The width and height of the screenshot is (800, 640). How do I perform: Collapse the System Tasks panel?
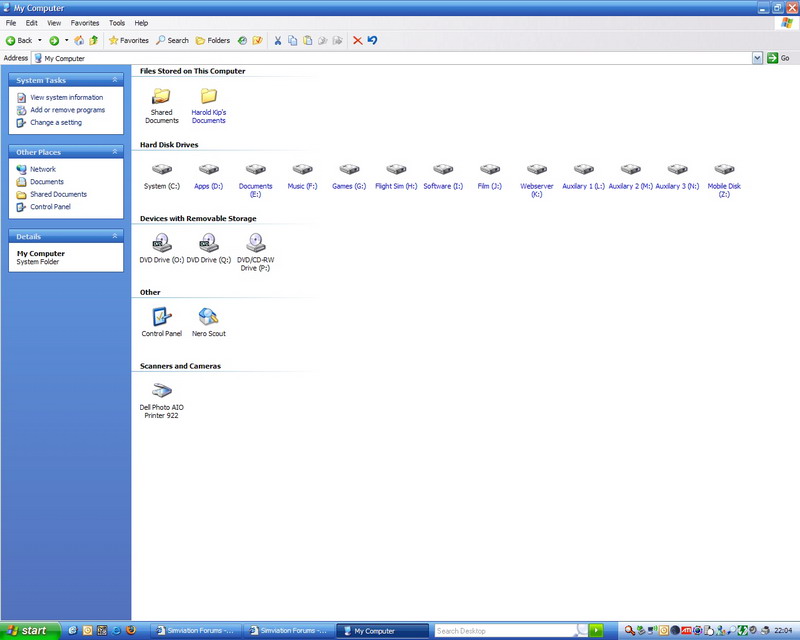tap(115, 80)
